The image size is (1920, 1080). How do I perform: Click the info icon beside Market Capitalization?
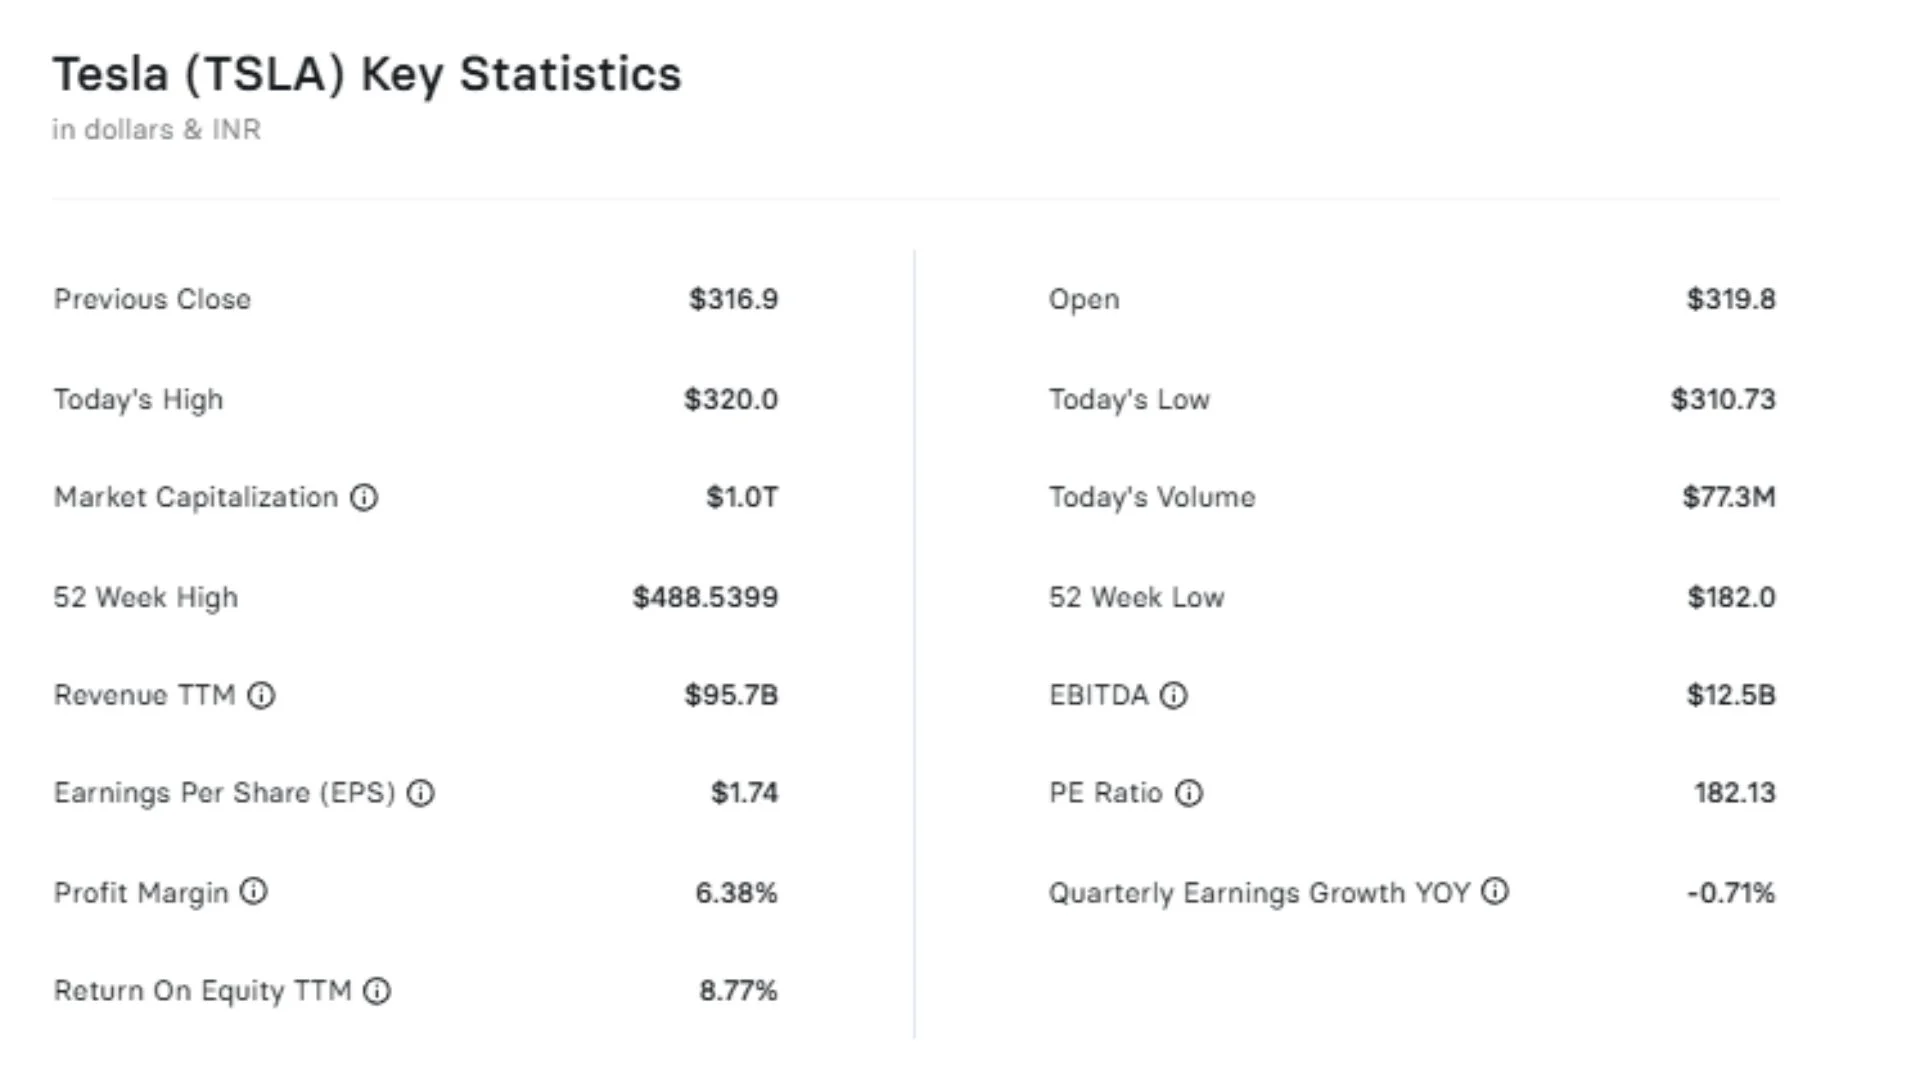[364, 497]
